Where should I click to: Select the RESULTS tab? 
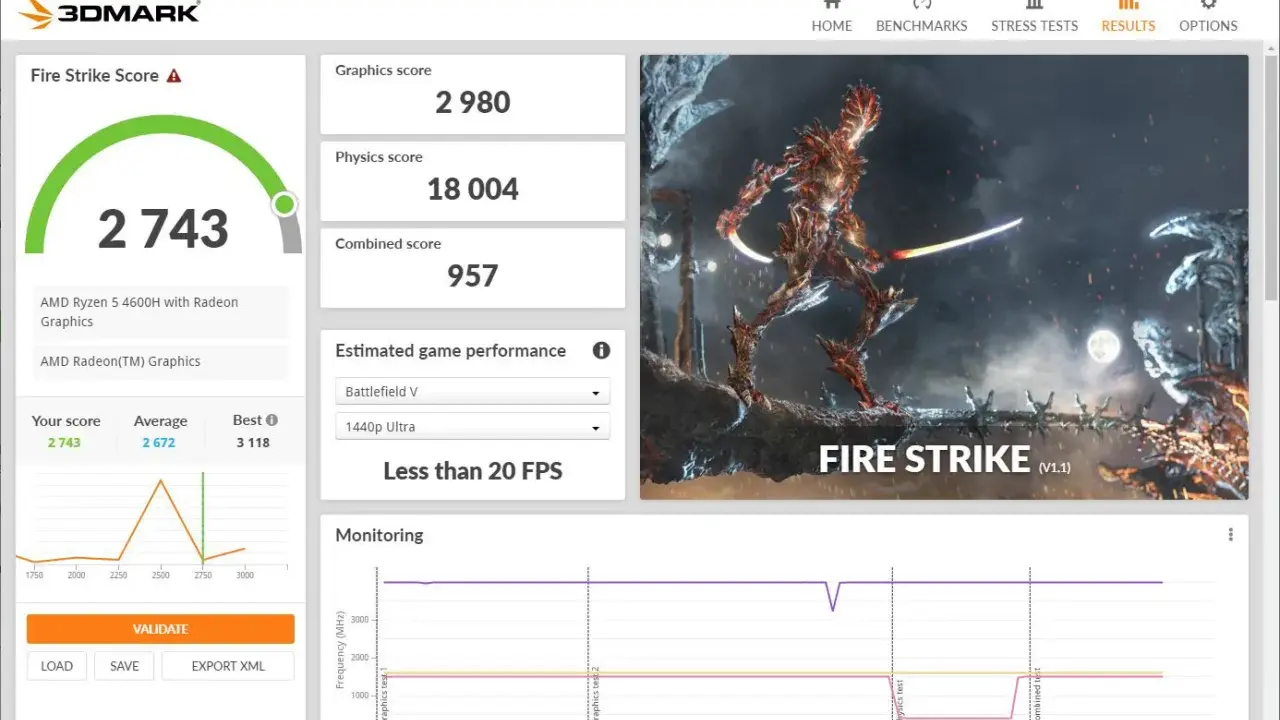[x=1128, y=17]
